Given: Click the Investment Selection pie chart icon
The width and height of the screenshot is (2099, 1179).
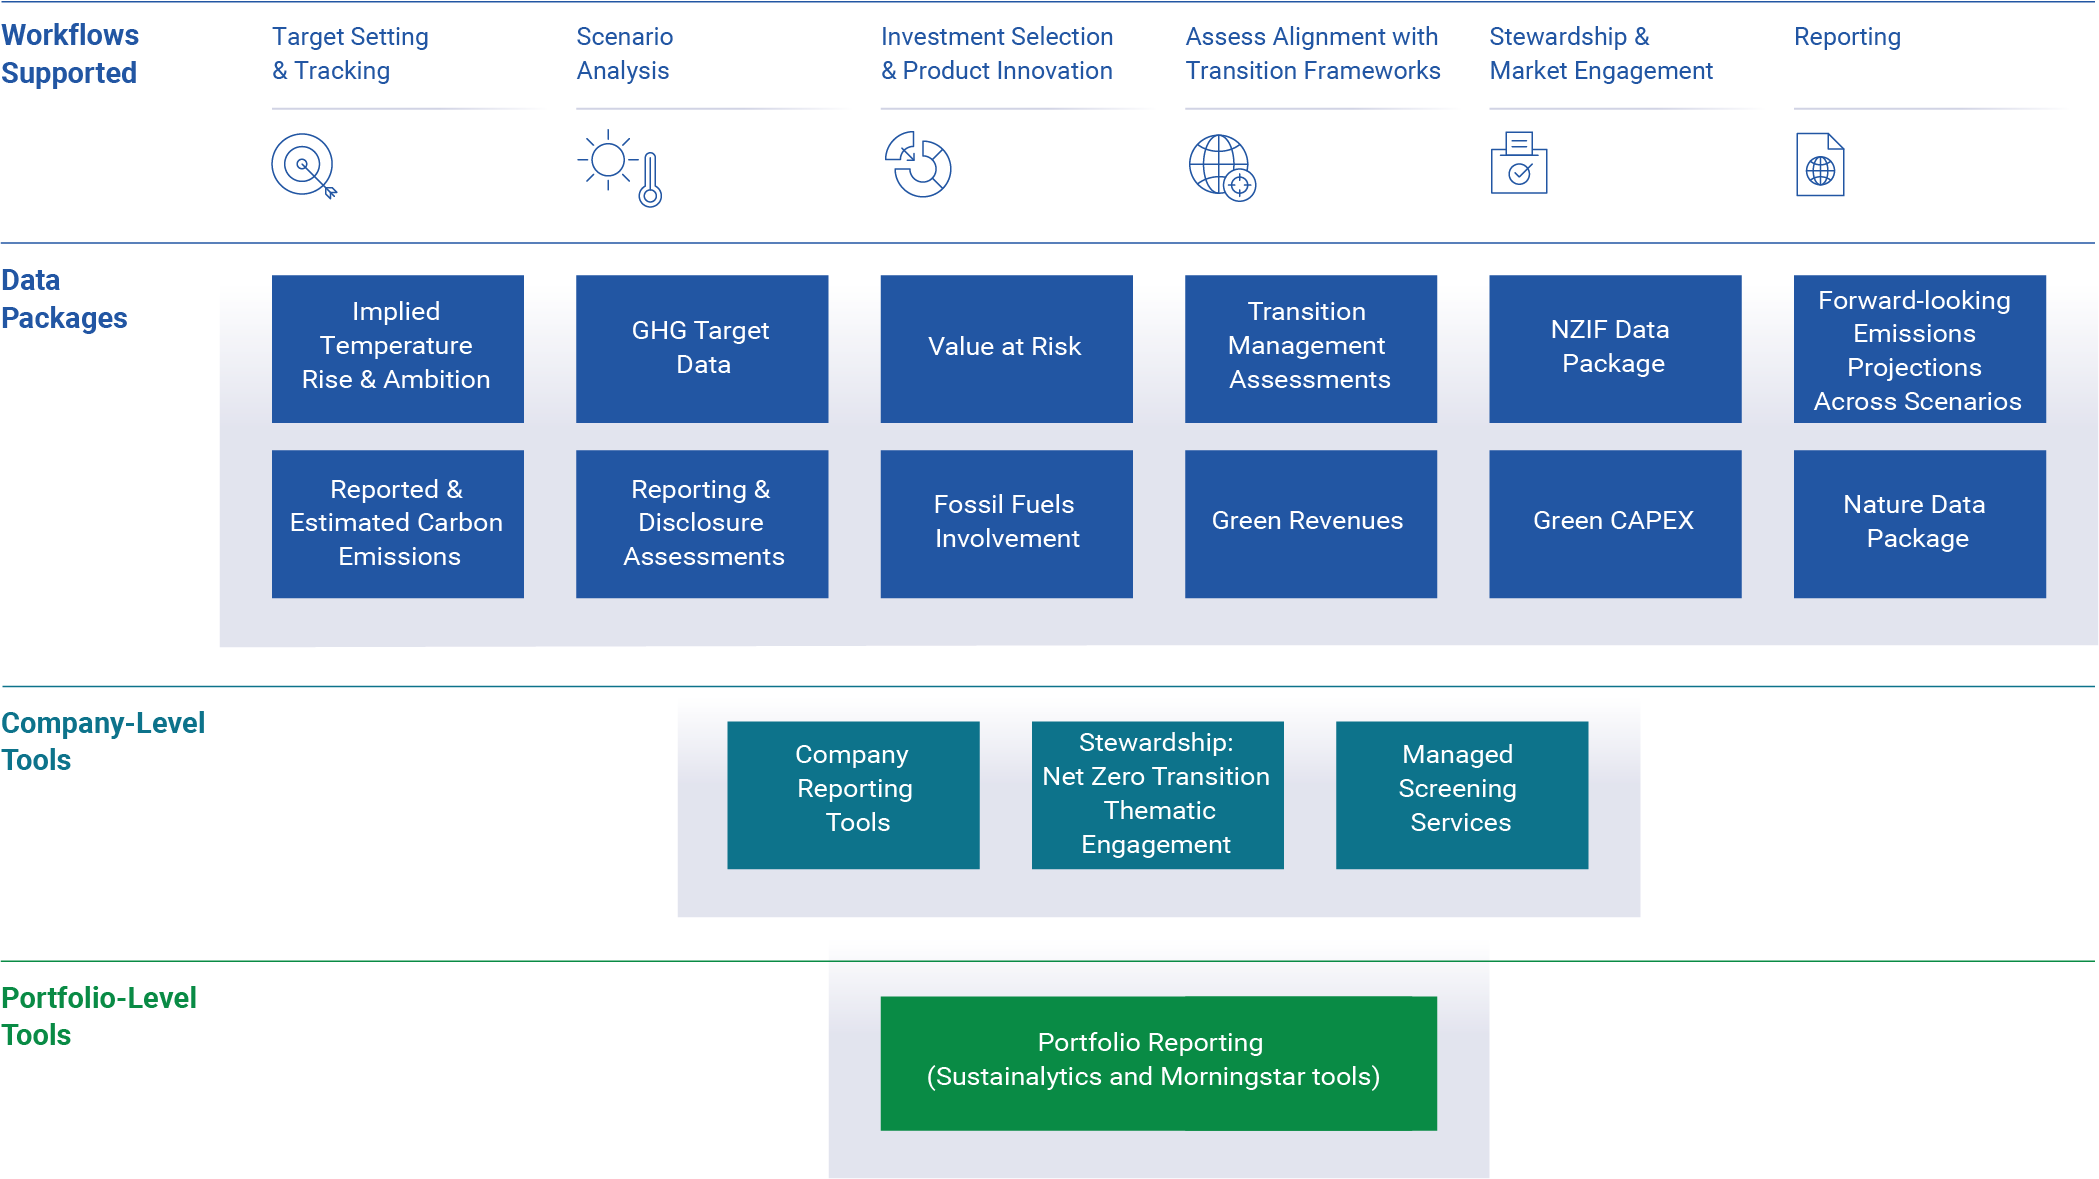Looking at the screenshot, I should click(918, 165).
